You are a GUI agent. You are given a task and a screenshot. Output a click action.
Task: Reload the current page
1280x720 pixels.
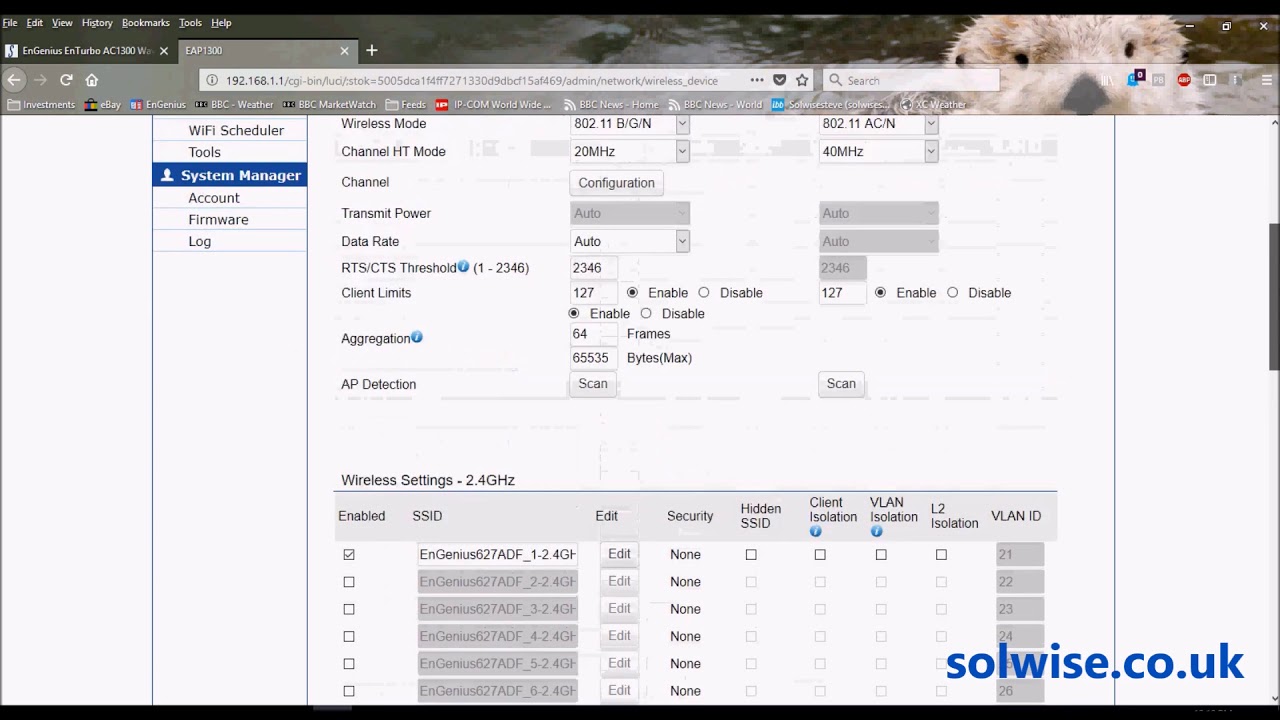tap(66, 80)
